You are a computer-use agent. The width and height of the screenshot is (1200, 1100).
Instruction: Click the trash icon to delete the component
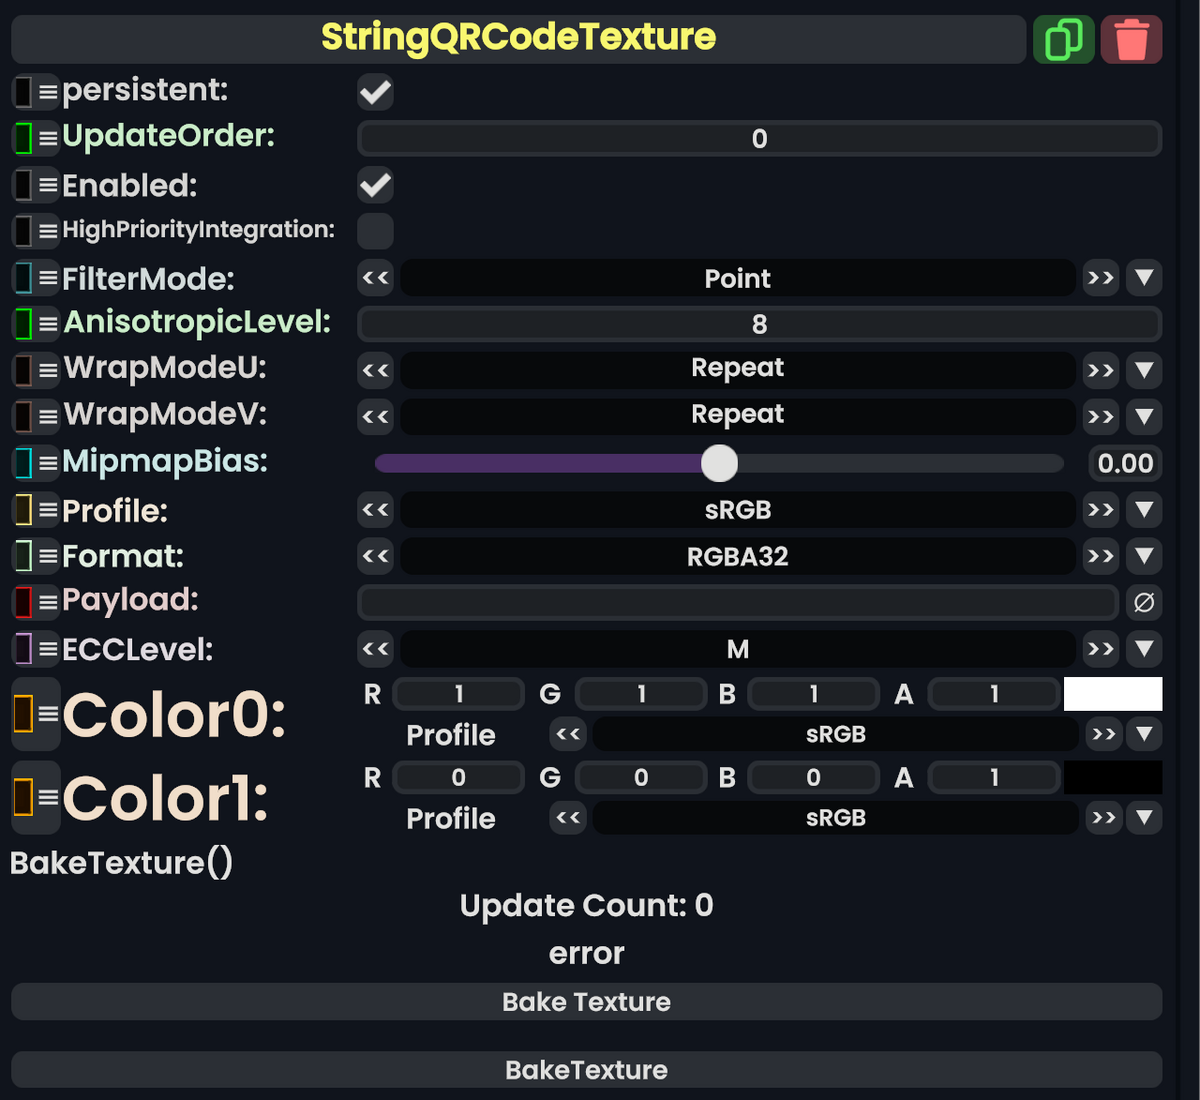tap(1131, 39)
